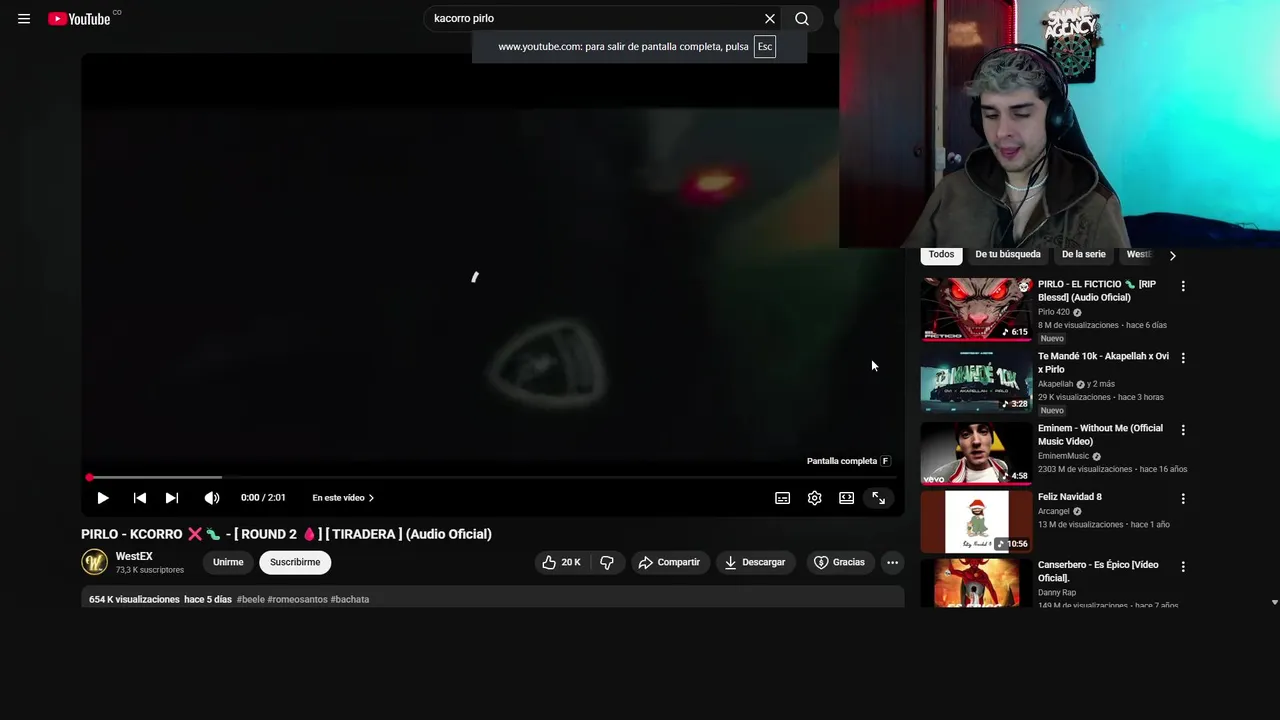Play the video
This screenshot has width=1280, height=720.
tap(102, 498)
